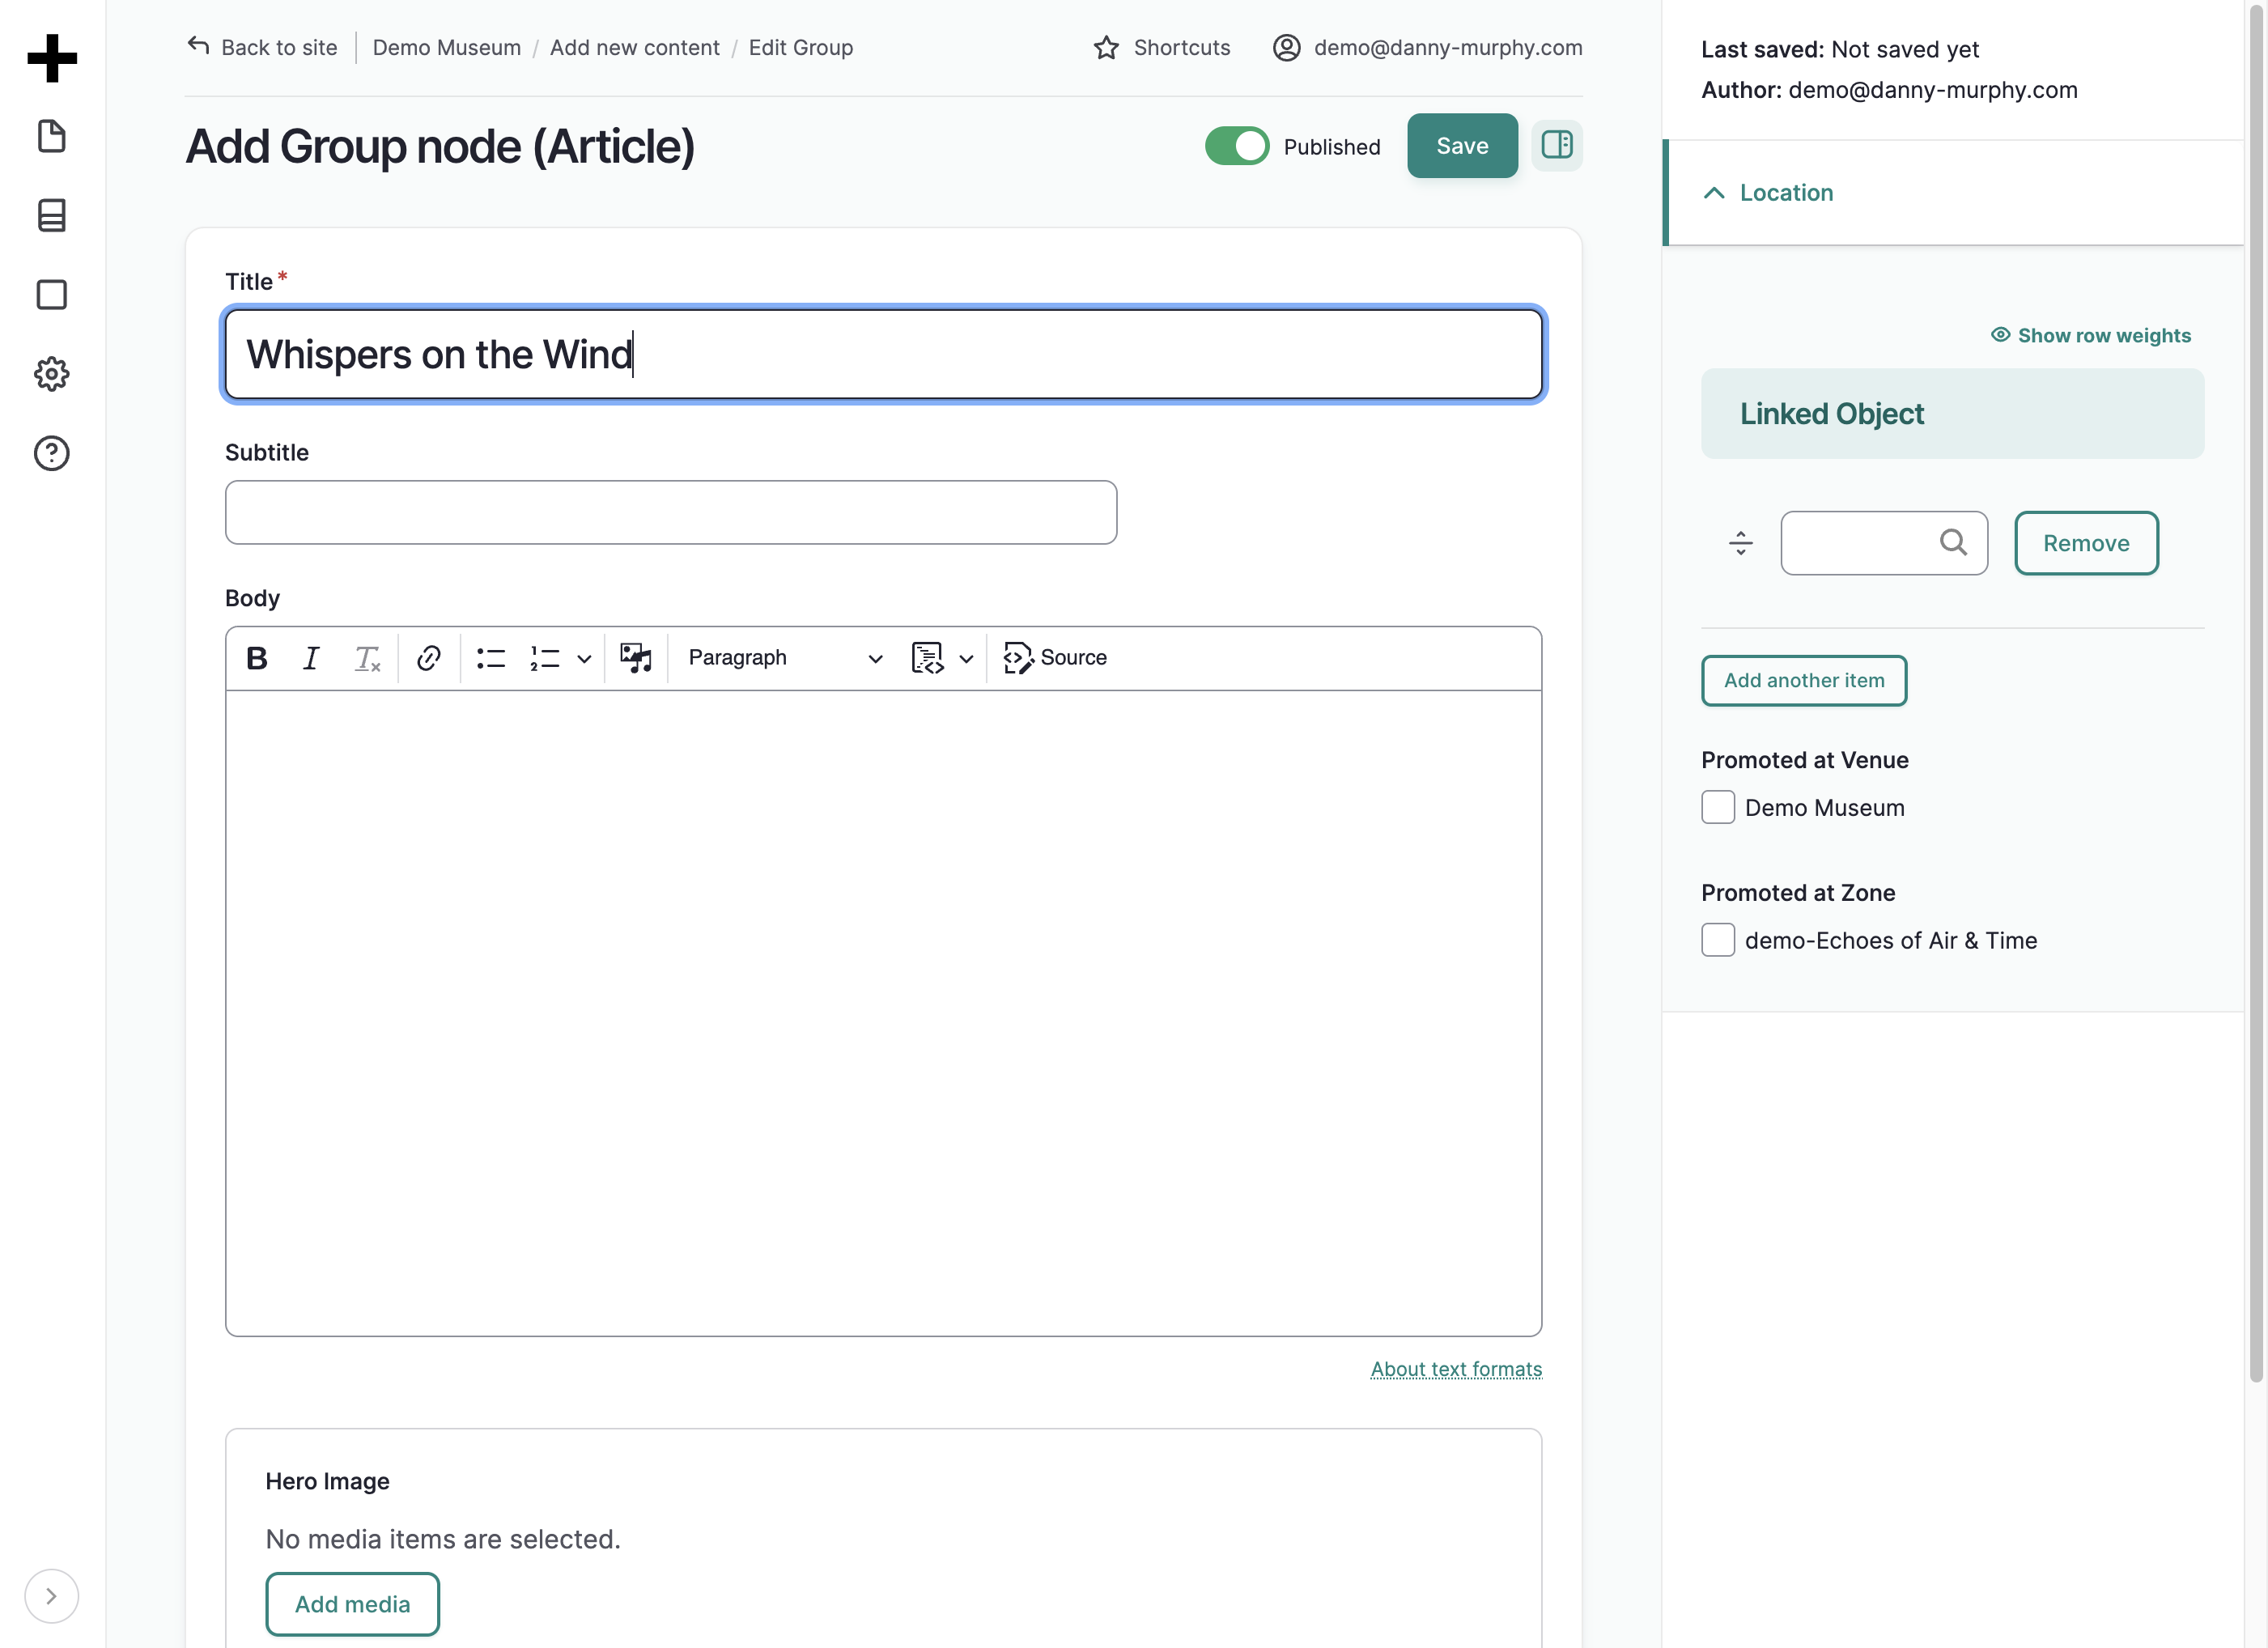The image size is (2268, 1648).
Task: Open the Paragraph heading dropdown
Action: point(785,658)
